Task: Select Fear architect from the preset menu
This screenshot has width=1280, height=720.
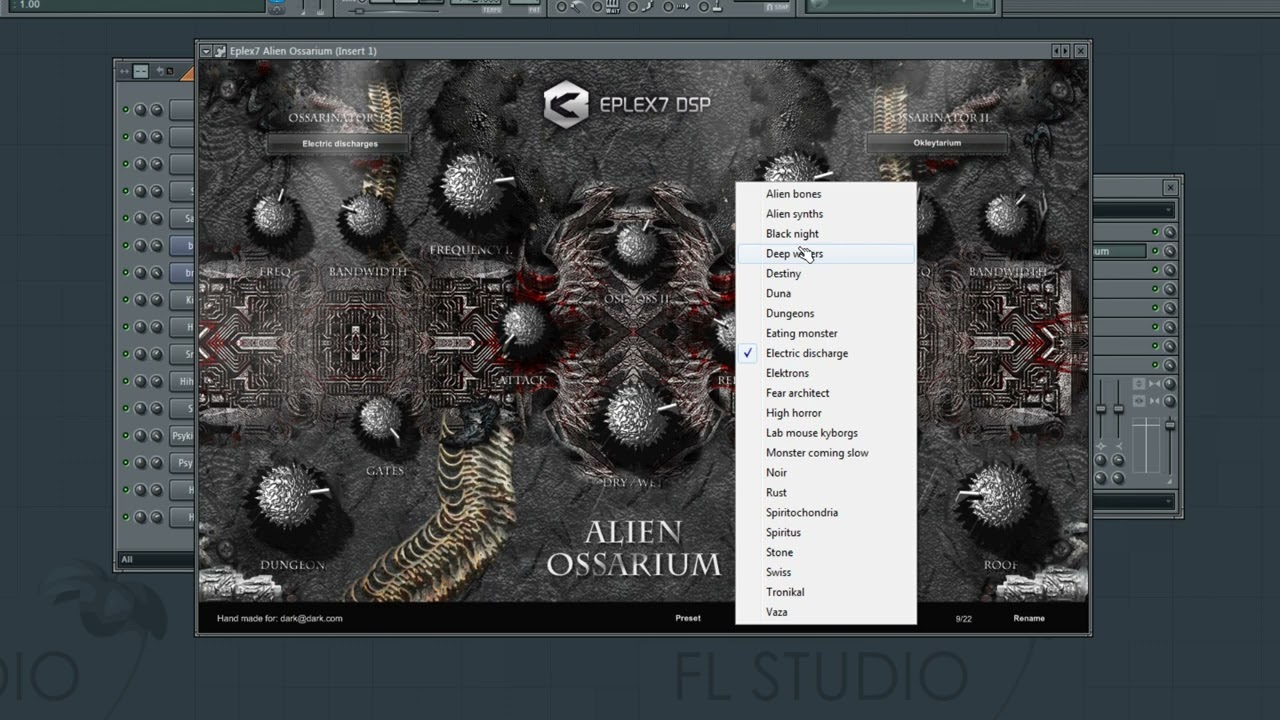Action: [826, 393]
